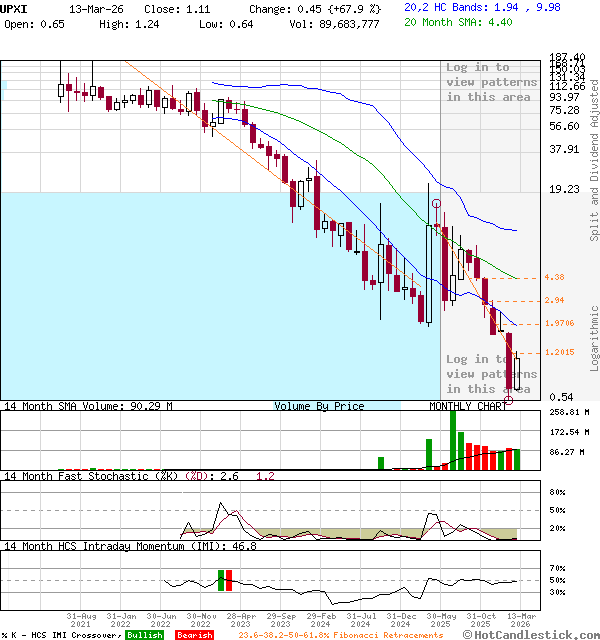This screenshot has height=640, width=600.
Task: Click the latest white candlestick on the chart
Action: (518, 373)
